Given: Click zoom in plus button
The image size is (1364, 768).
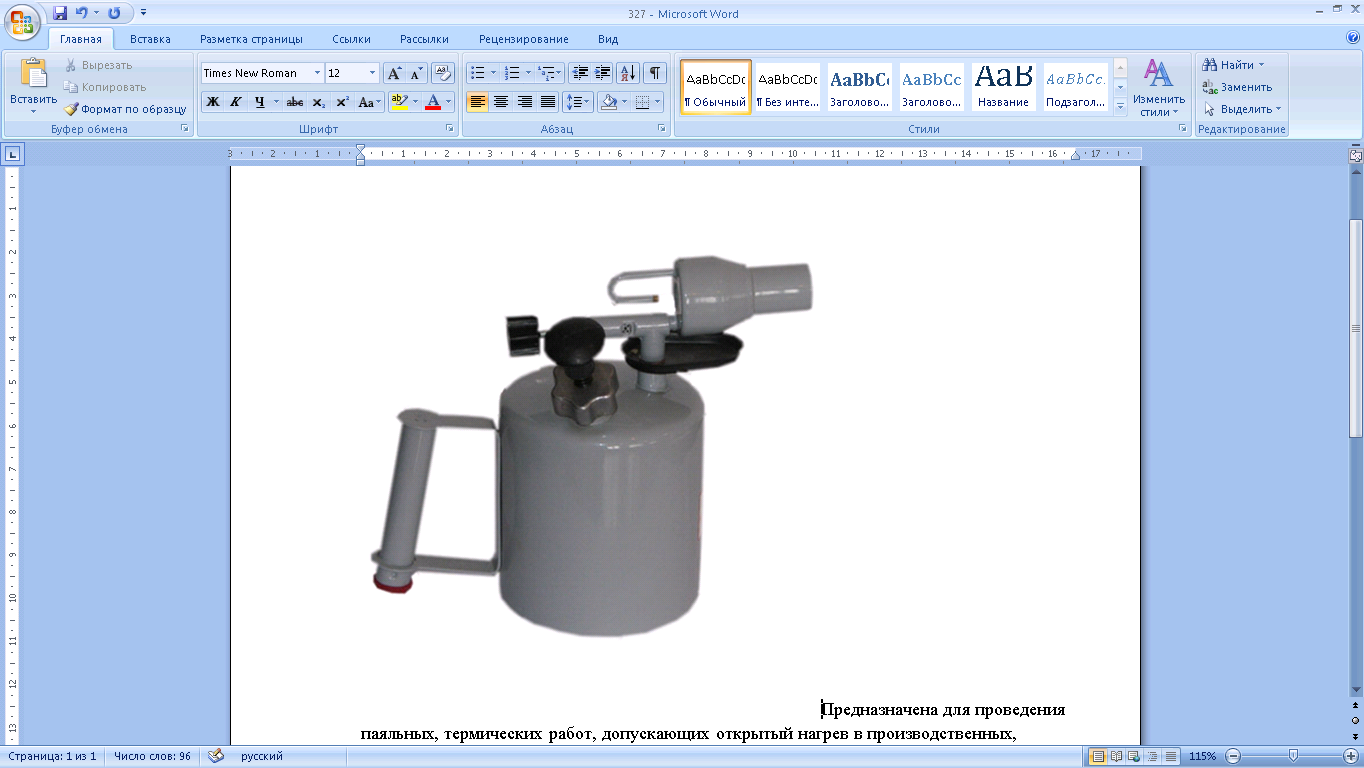Looking at the screenshot, I should (x=1351, y=756).
